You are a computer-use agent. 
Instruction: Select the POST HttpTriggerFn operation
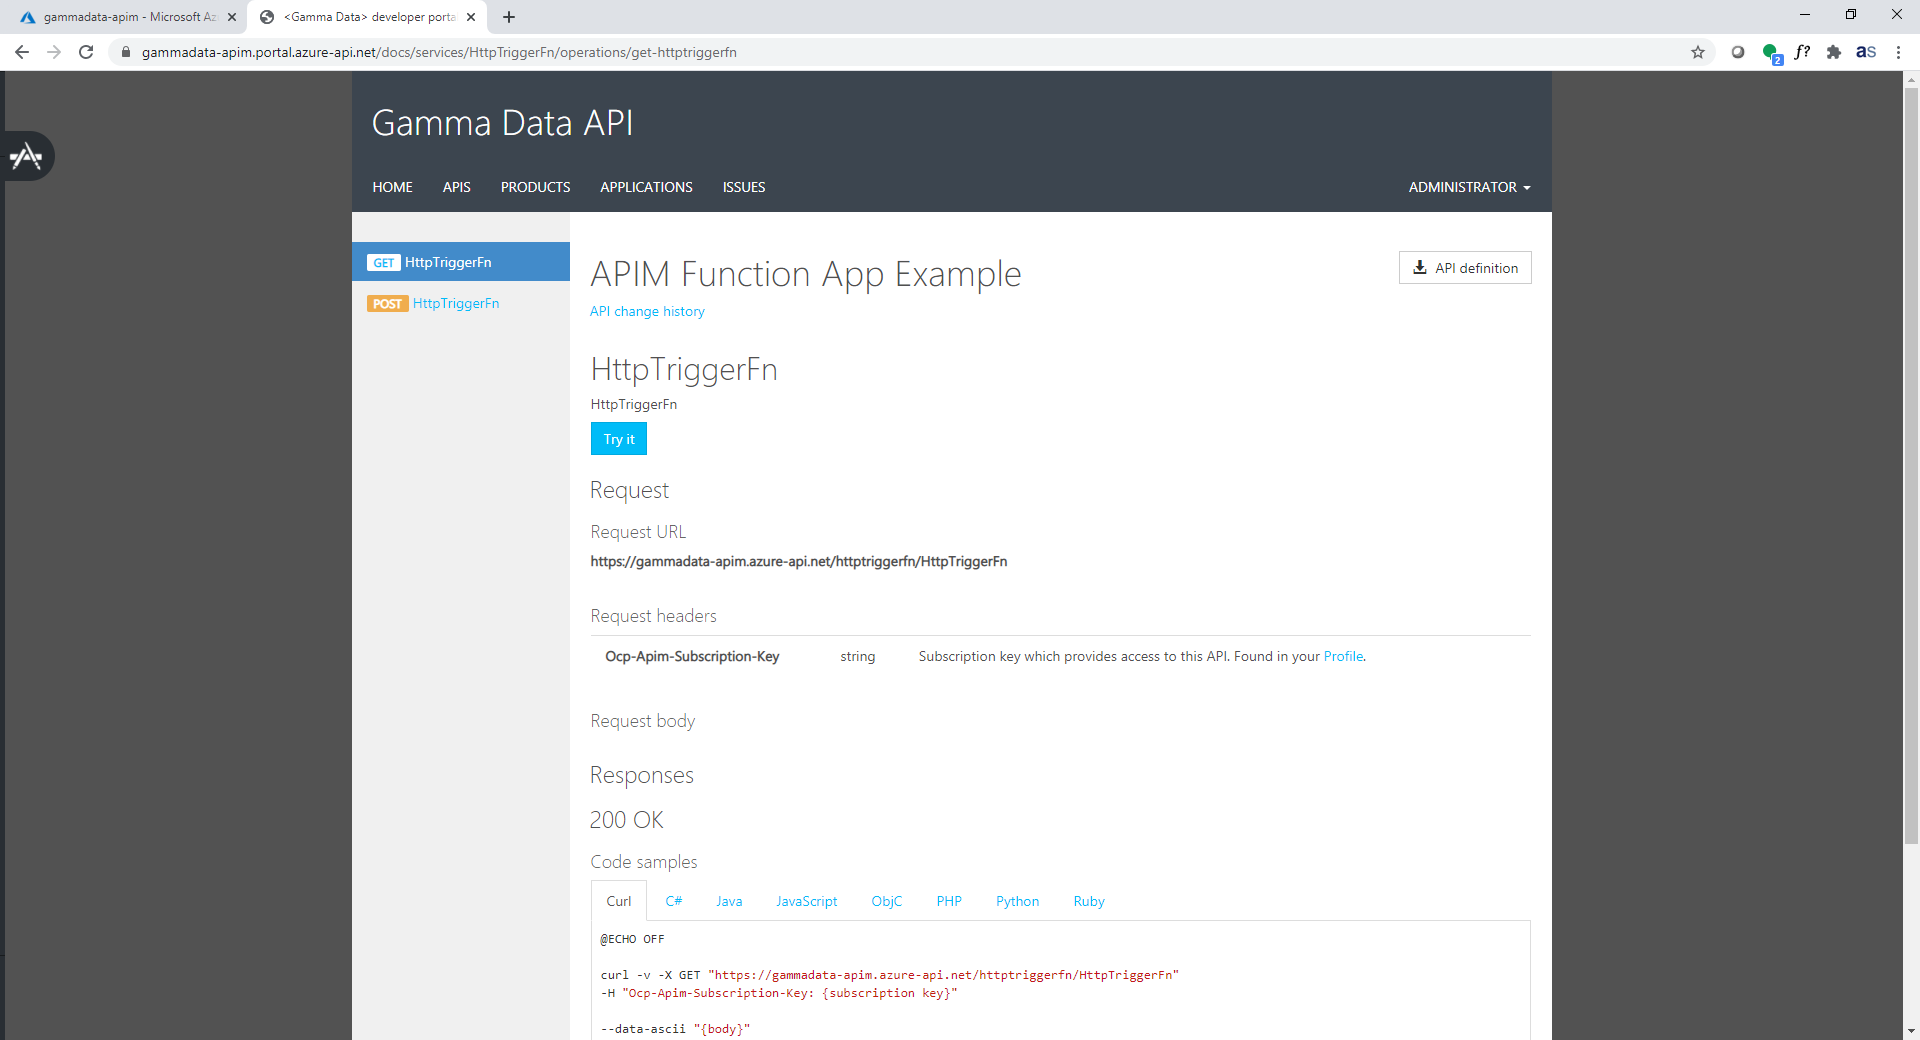461,303
